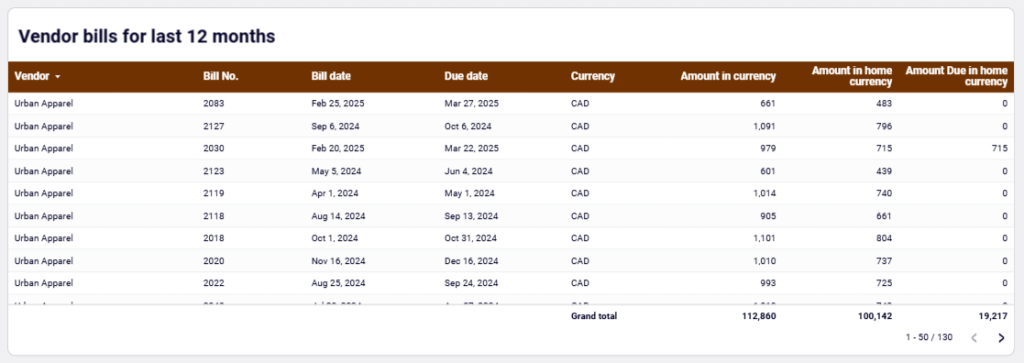Select bill date Aug 14, 2024

(x=338, y=216)
